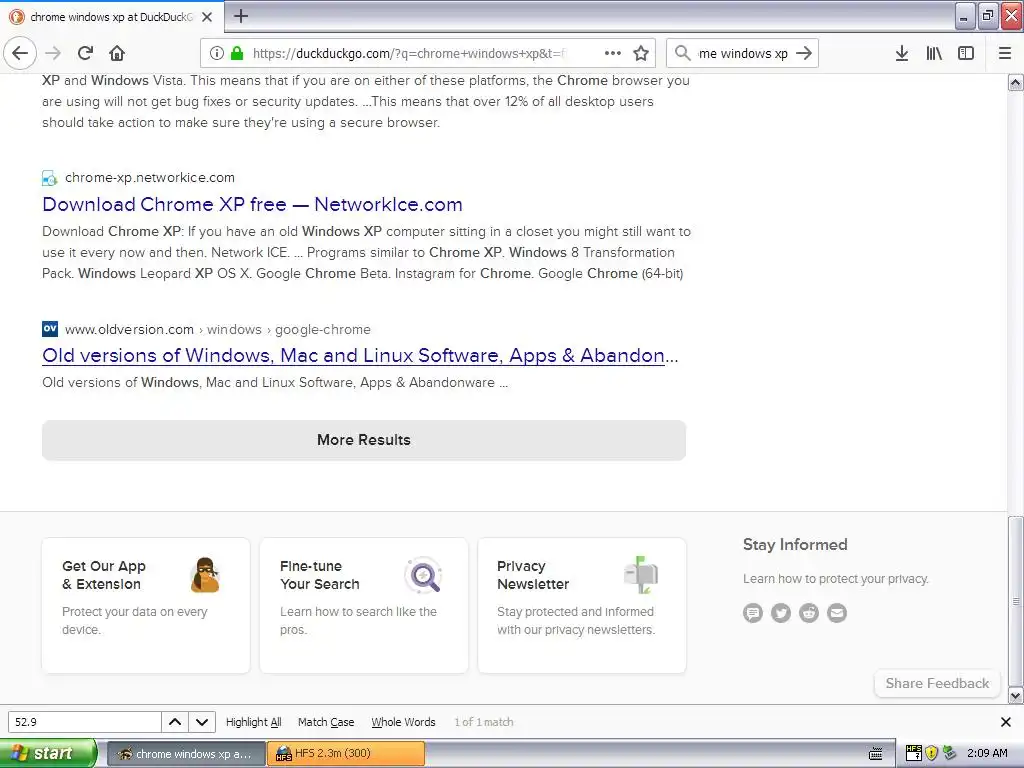Jump to previous find match arrow
This screenshot has width=1024, height=768.
[175, 722]
